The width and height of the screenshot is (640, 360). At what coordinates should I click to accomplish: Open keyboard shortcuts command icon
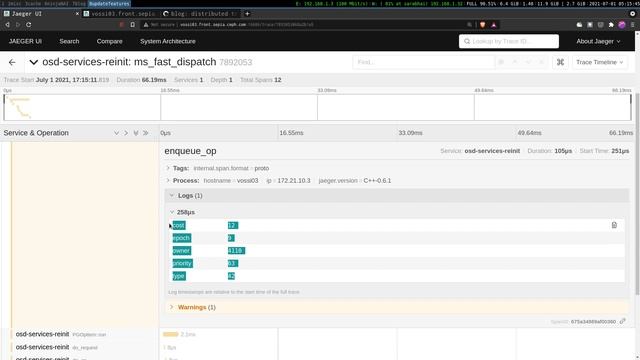click(x=560, y=62)
